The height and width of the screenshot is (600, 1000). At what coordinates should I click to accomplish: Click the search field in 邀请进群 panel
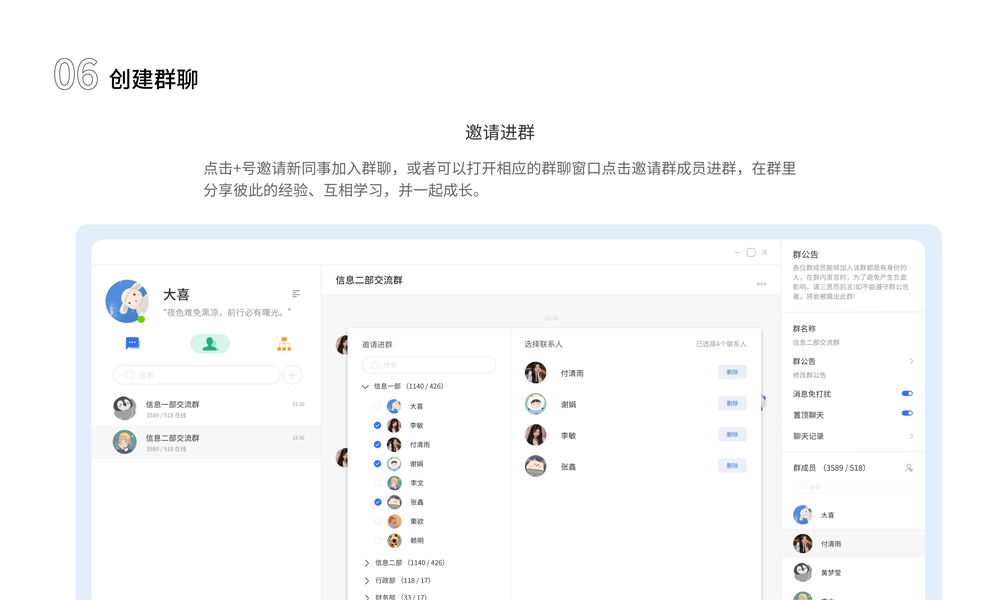pyautogui.click(x=429, y=365)
